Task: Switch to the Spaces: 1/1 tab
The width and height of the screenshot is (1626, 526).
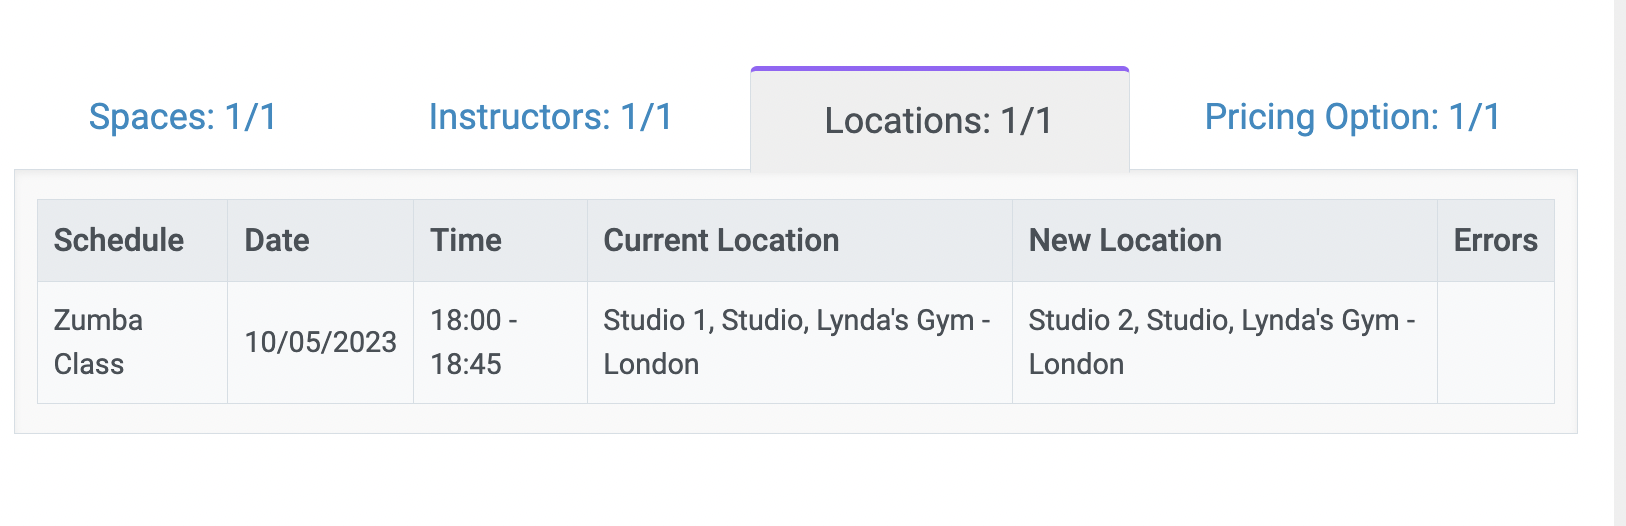Action: [x=182, y=117]
